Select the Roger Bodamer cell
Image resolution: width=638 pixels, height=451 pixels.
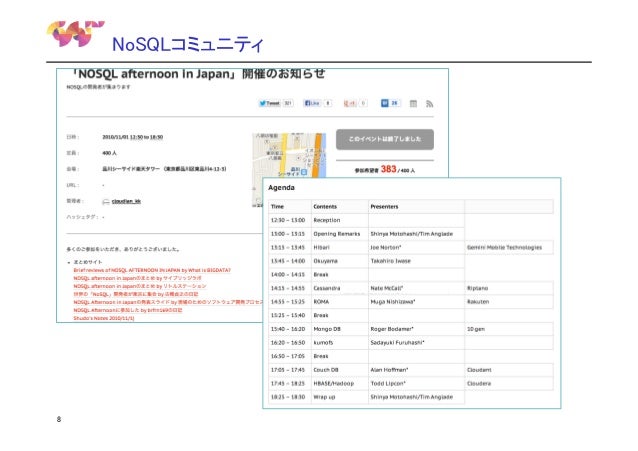click(416, 329)
